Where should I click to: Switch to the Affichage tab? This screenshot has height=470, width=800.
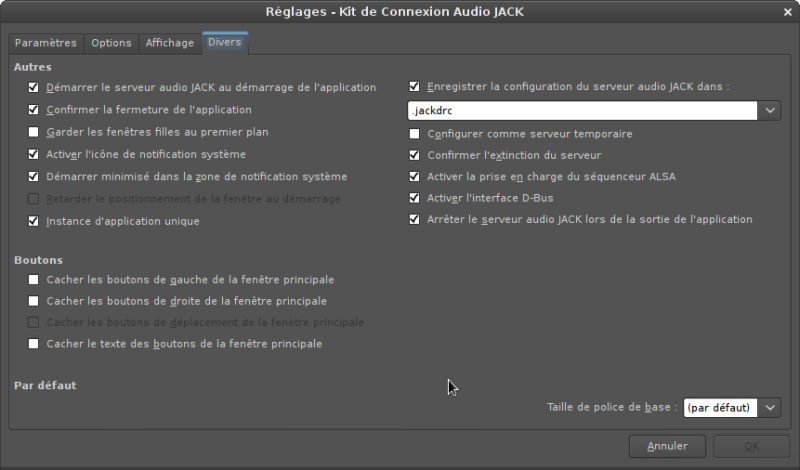click(x=169, y=43)
